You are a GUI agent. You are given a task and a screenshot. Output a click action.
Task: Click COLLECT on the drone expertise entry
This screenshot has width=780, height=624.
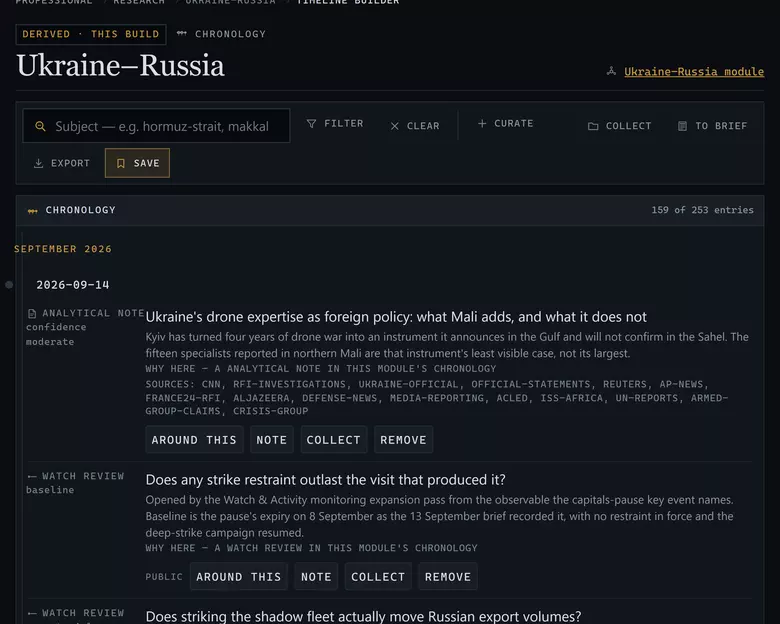coord(334,440)
